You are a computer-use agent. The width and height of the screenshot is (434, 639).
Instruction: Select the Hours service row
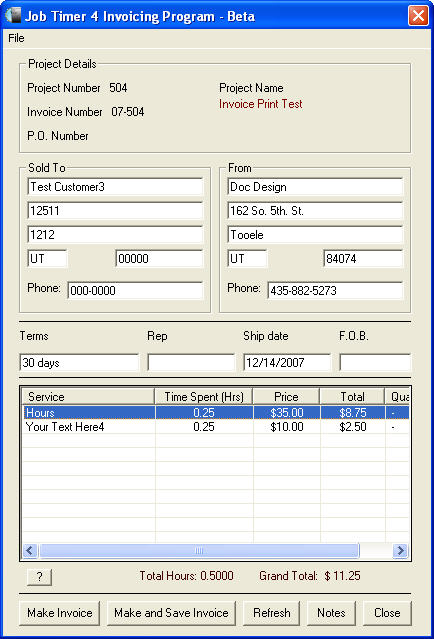tap(216, 412)
